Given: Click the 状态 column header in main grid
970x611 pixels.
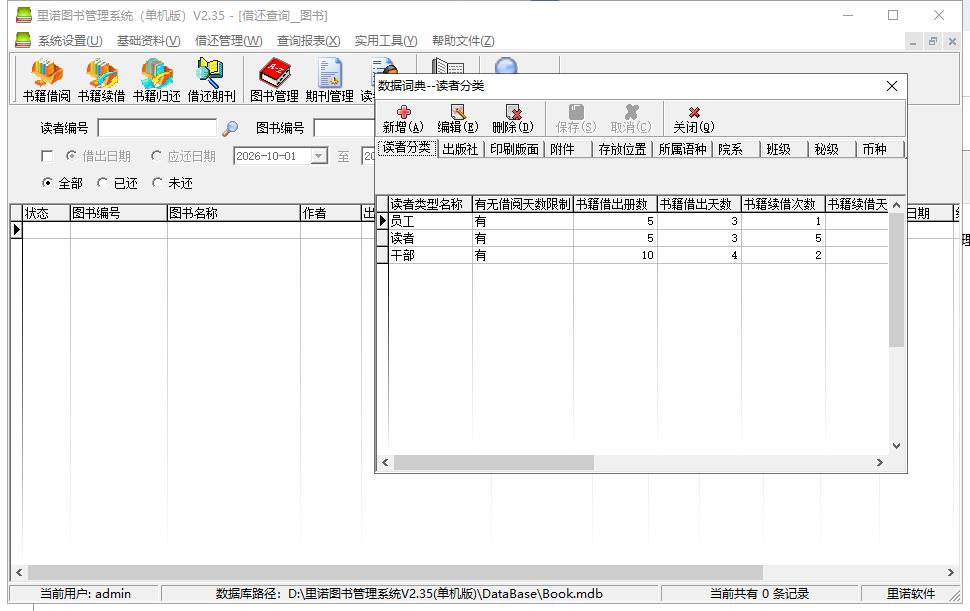Looking at the screenshot, I should (x=46, y=213).
